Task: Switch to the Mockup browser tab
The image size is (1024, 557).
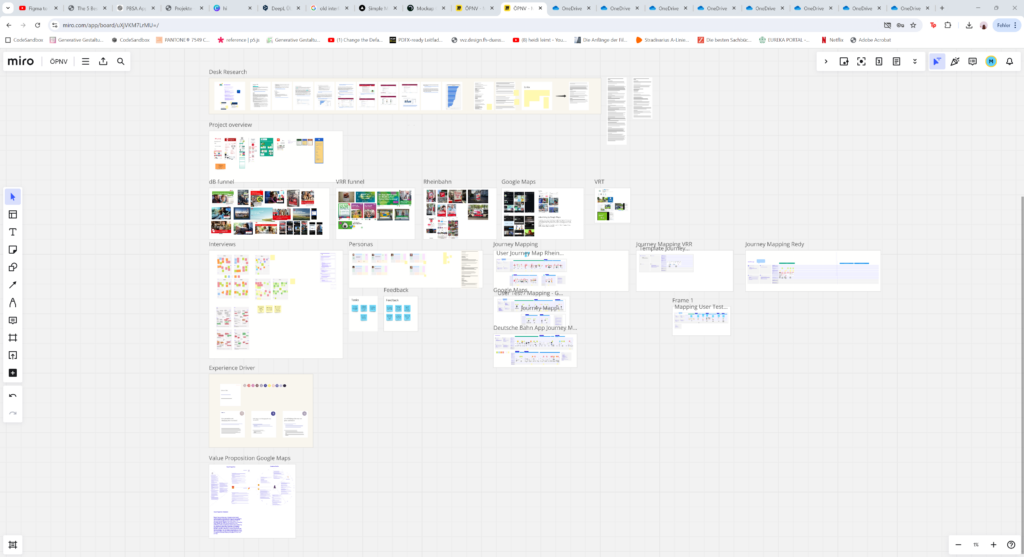Action: 426,8
